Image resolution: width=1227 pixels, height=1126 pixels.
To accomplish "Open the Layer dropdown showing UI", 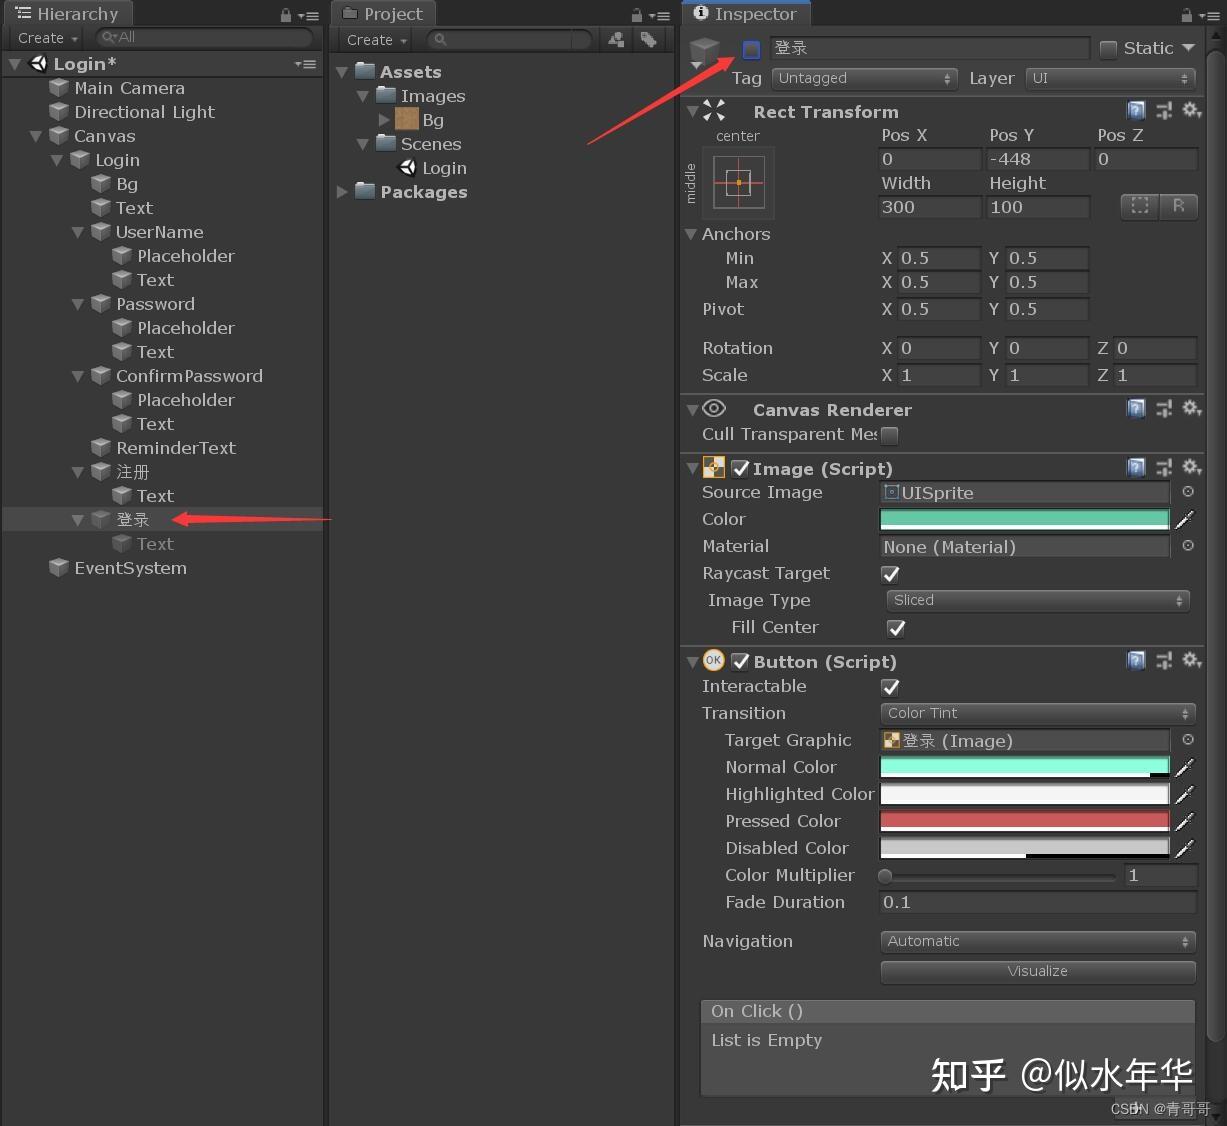I will [1110, 78].
